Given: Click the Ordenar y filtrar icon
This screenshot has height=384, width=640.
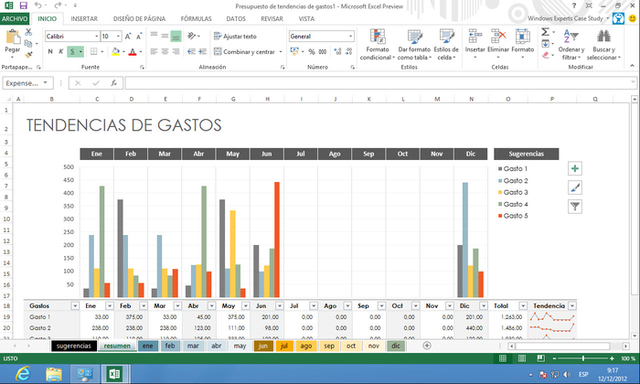Looking at the screenshot, I should (x=571, y=37).
